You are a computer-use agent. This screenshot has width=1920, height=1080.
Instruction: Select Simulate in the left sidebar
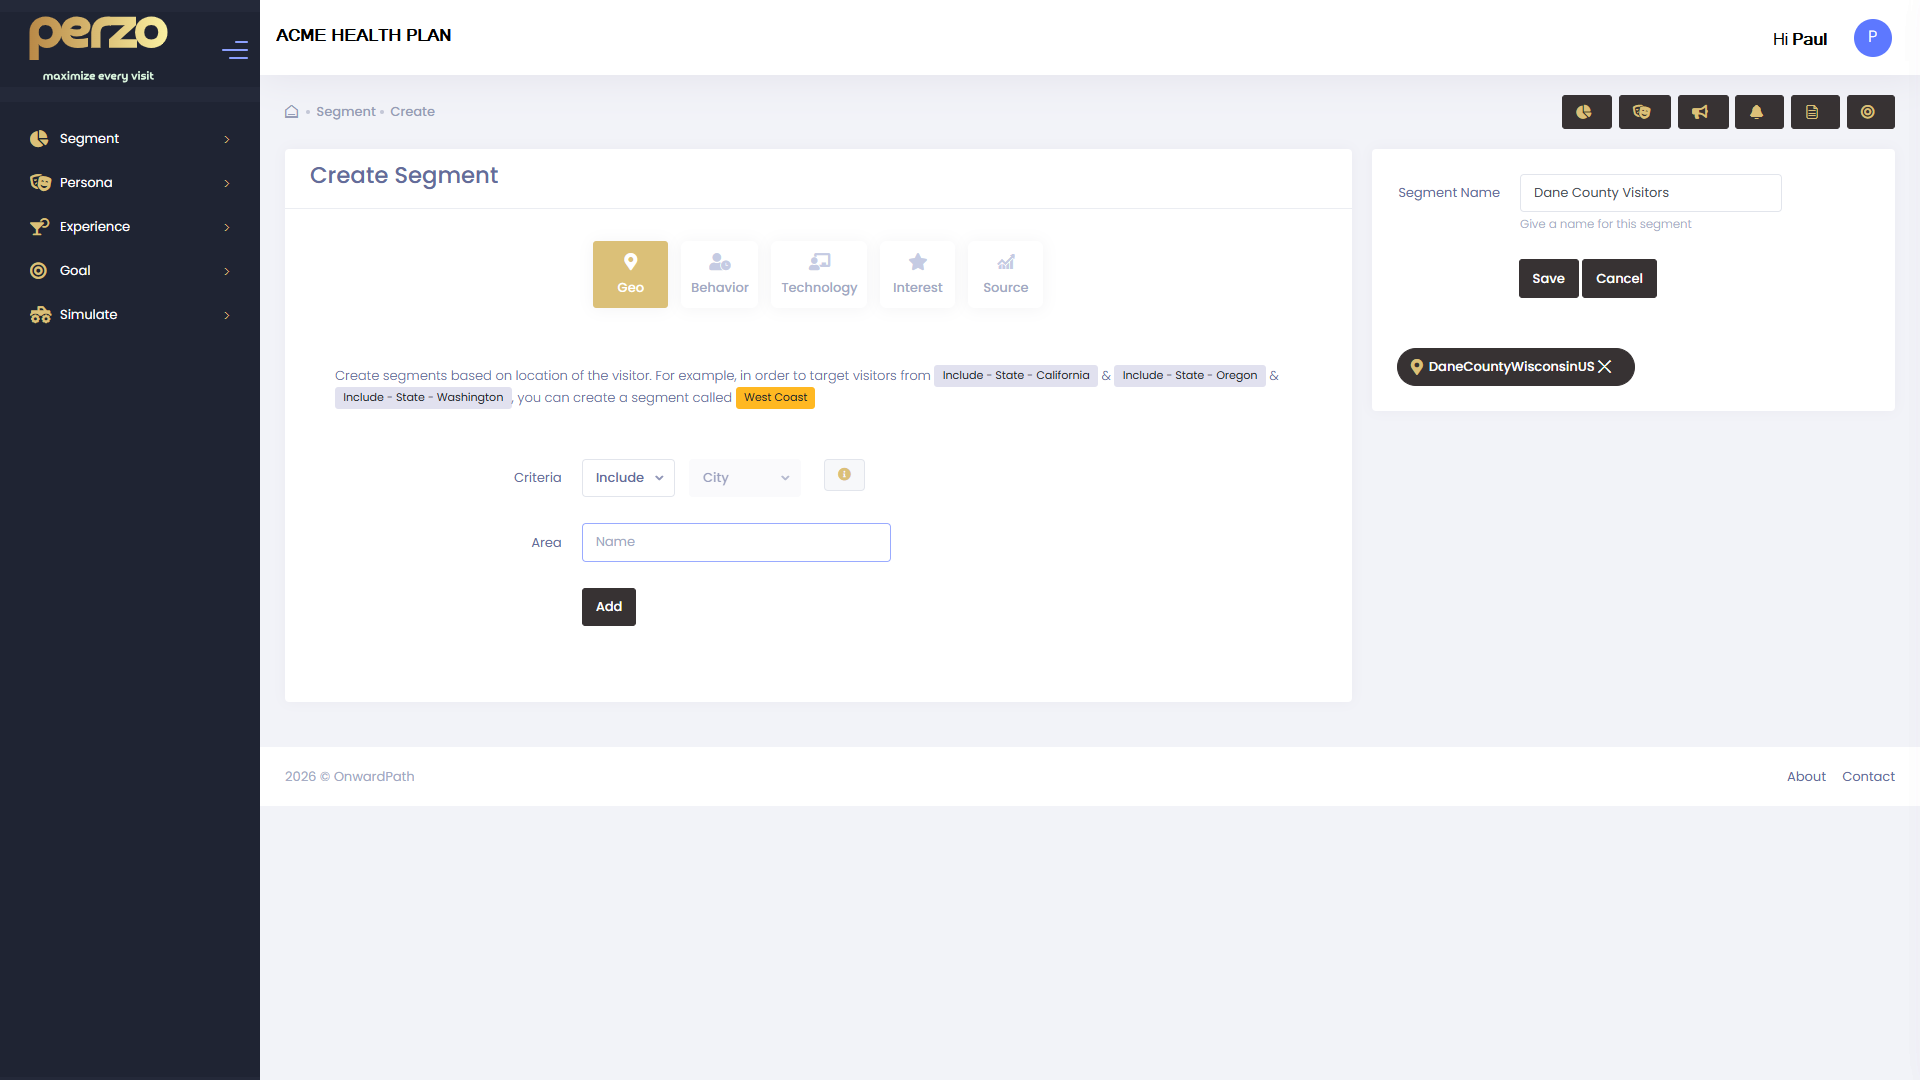(x=88, y=314)
